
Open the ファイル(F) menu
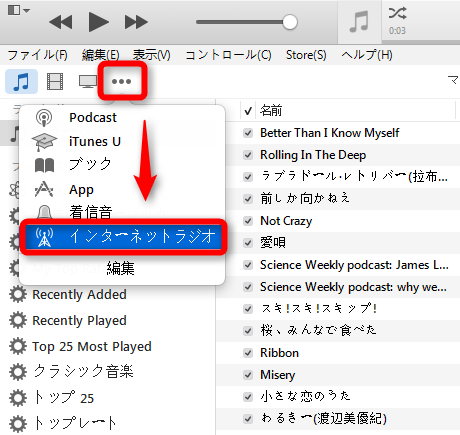click(37, 55)
